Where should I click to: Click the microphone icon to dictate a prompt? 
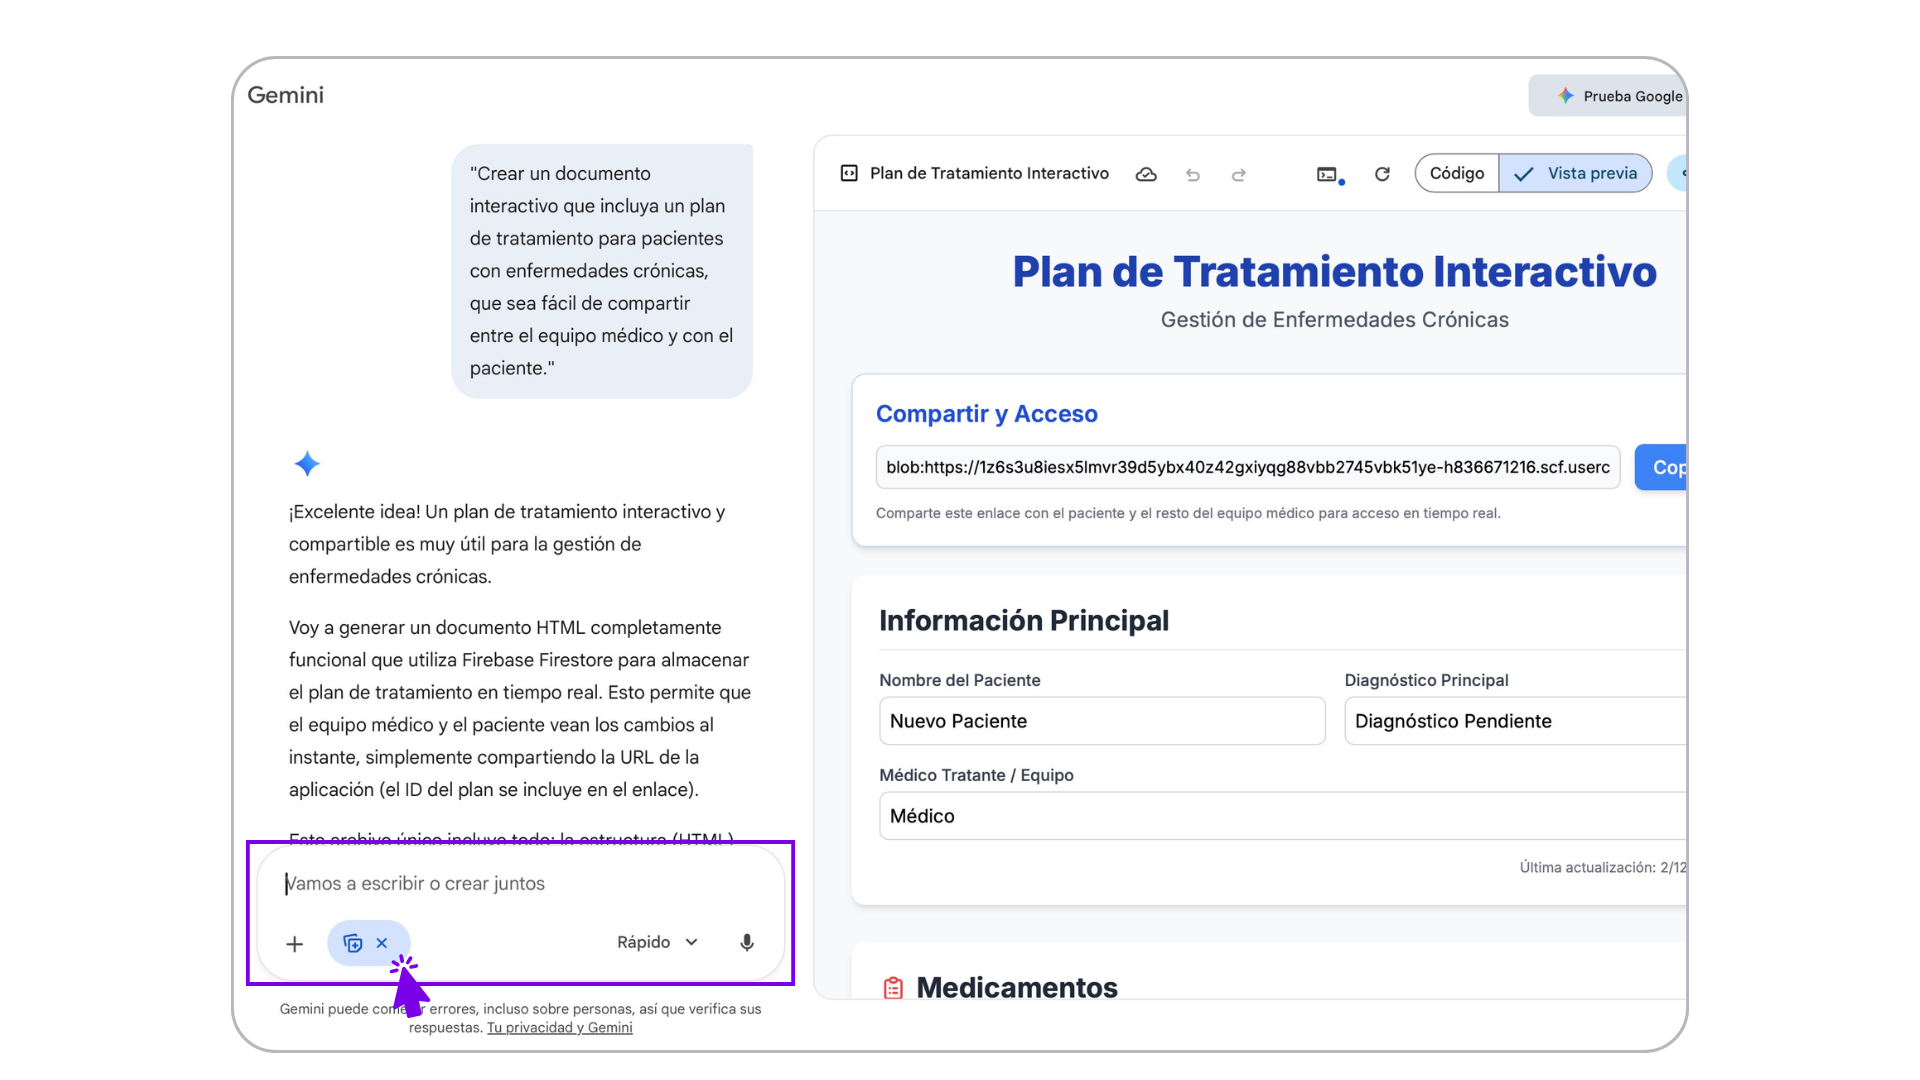click(746, 942)
